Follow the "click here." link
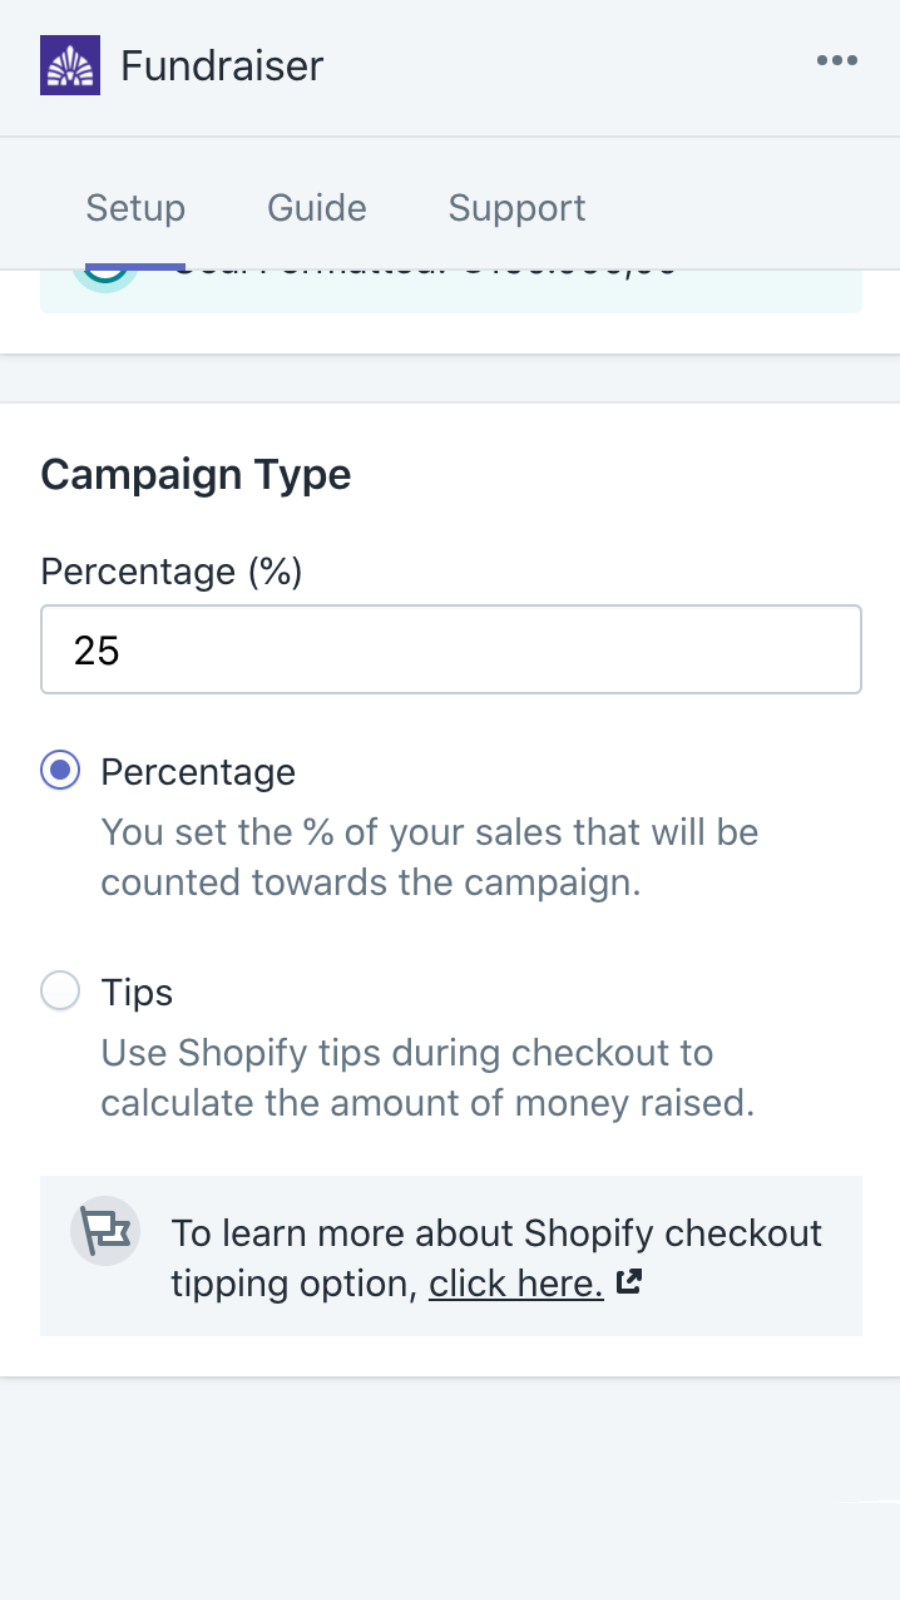900x1600 pixels. 516,1283
